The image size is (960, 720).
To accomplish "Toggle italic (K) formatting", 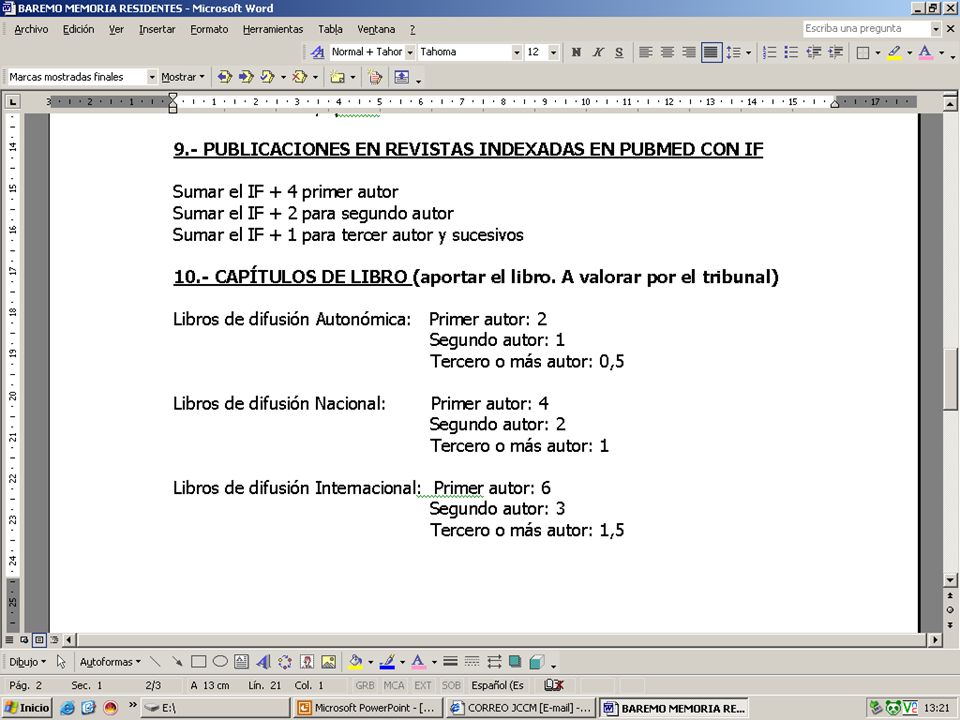I will tap(598, 53).
